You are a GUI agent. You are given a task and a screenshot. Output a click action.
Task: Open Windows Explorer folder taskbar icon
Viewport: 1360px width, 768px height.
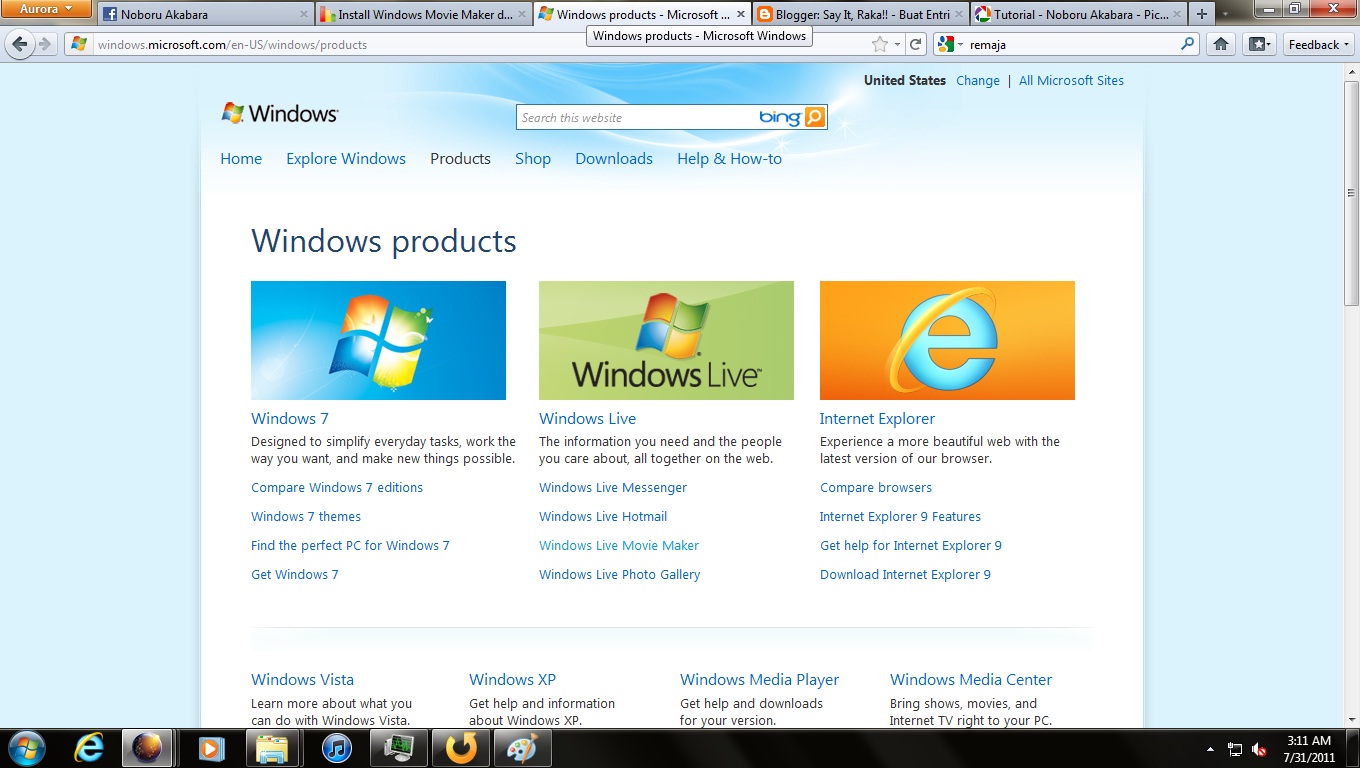pyautogui.click(x=272, y=748)
